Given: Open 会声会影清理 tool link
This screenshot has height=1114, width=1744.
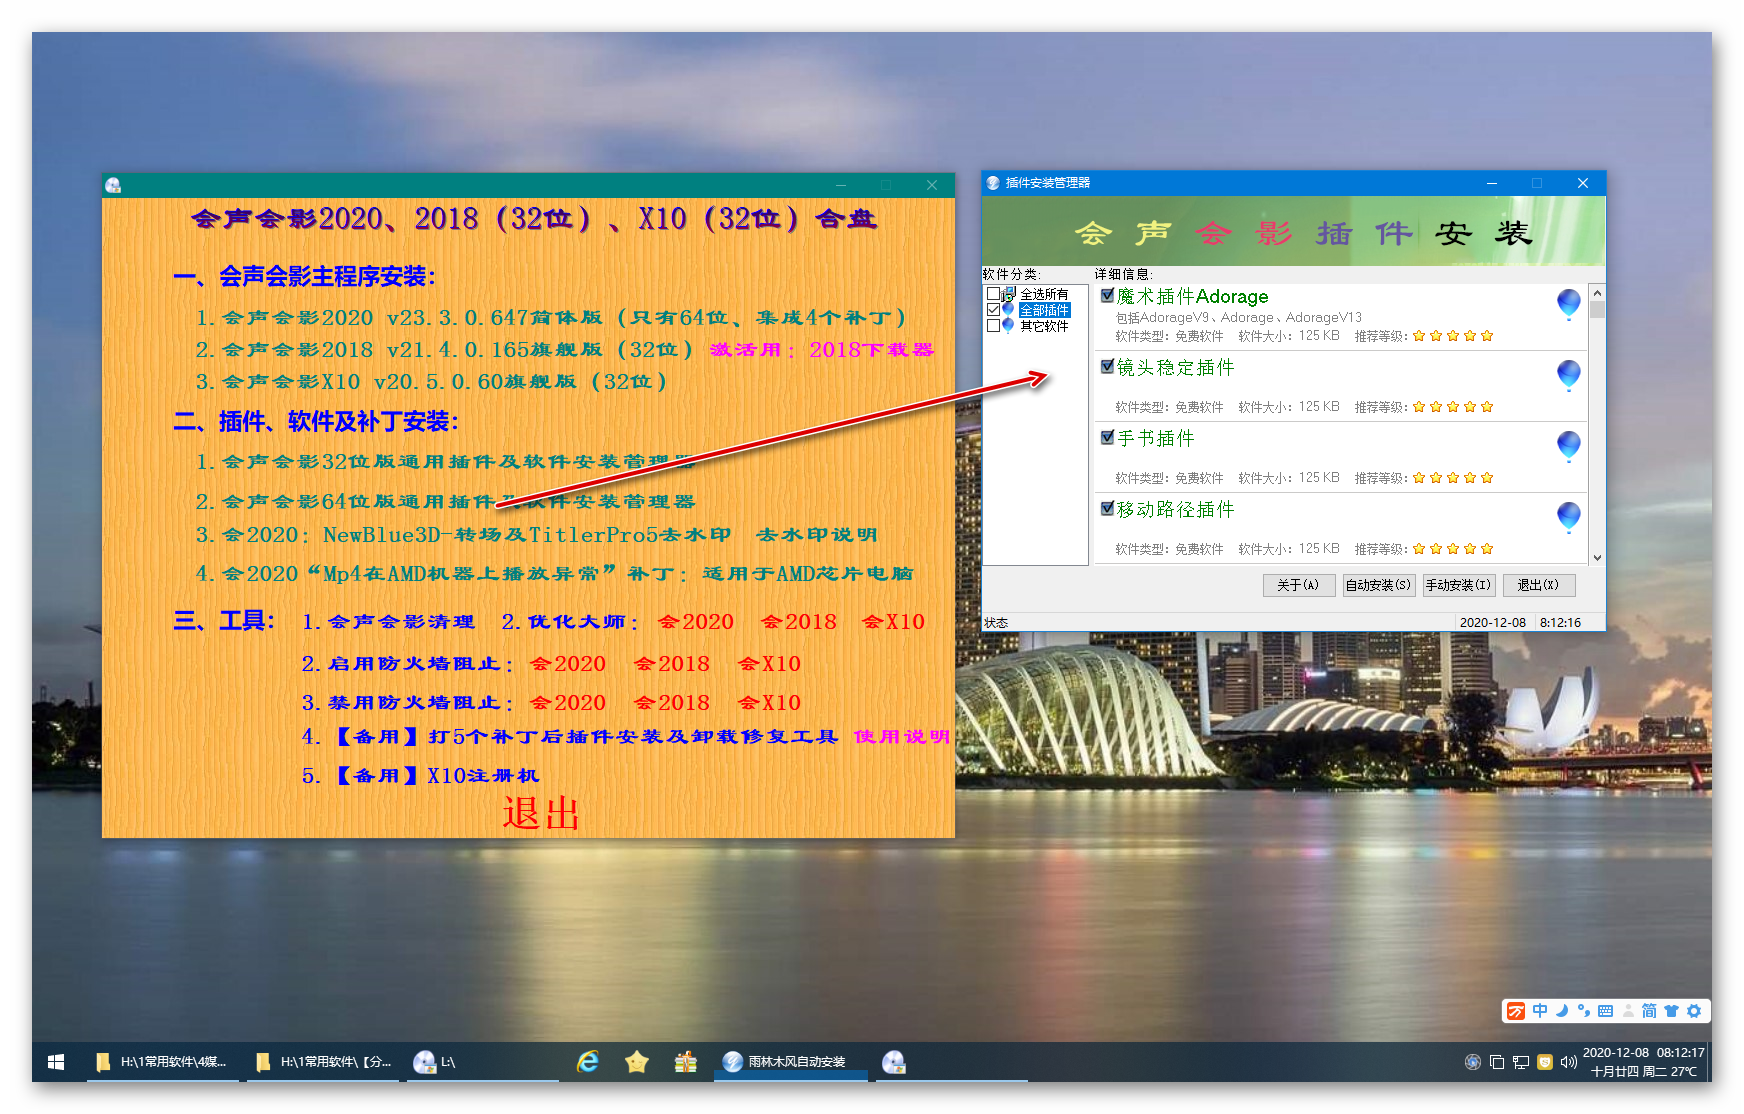Looking at the screenshot, I should tap(388, 622).
